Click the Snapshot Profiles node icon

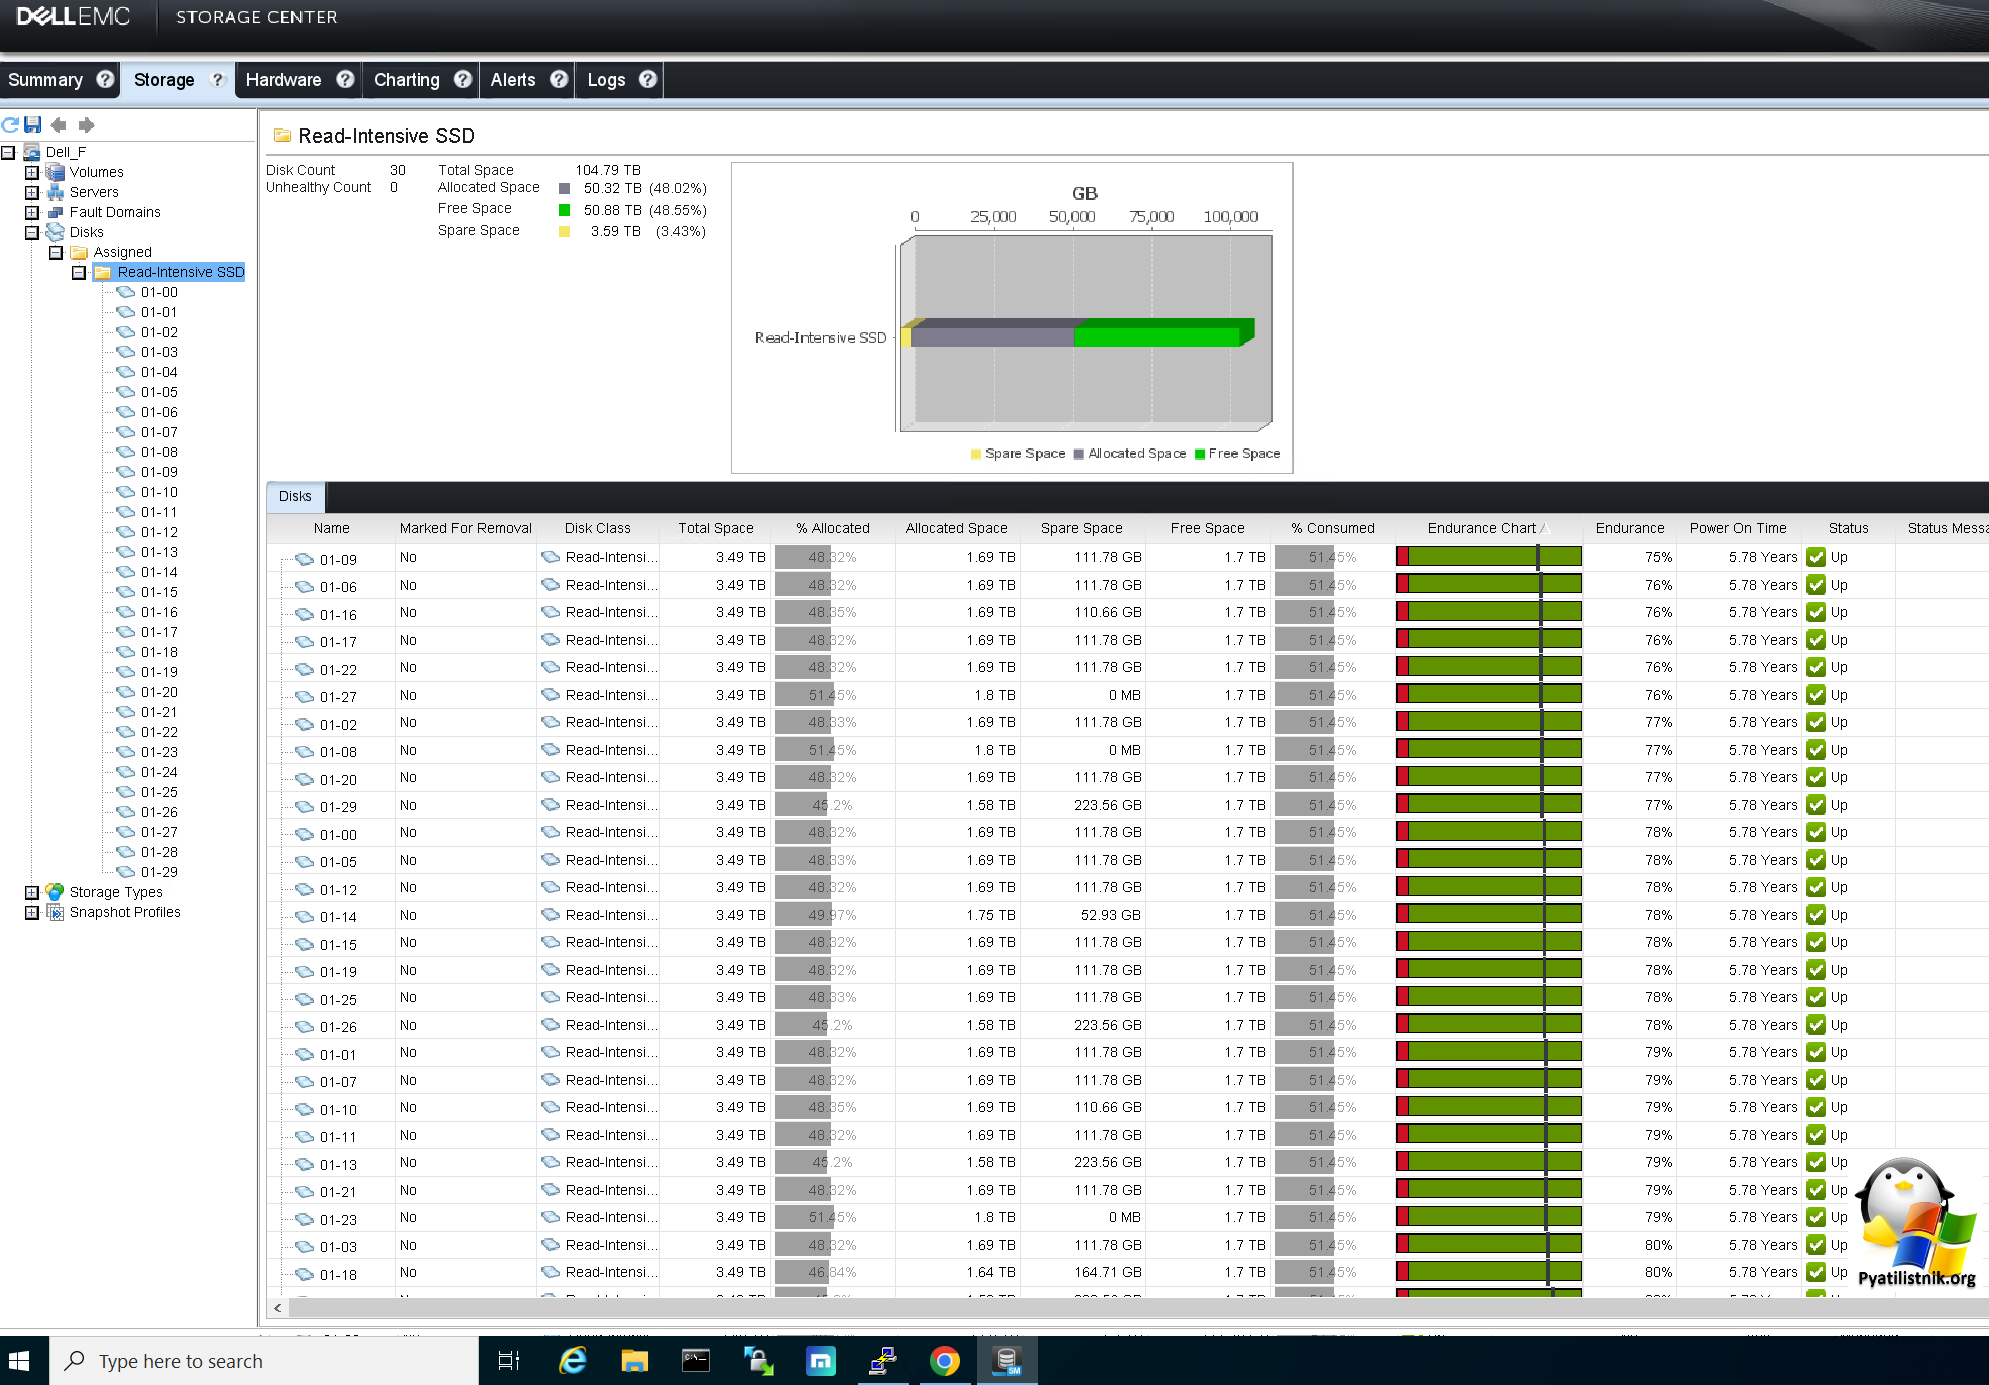(x=56, y=912)
